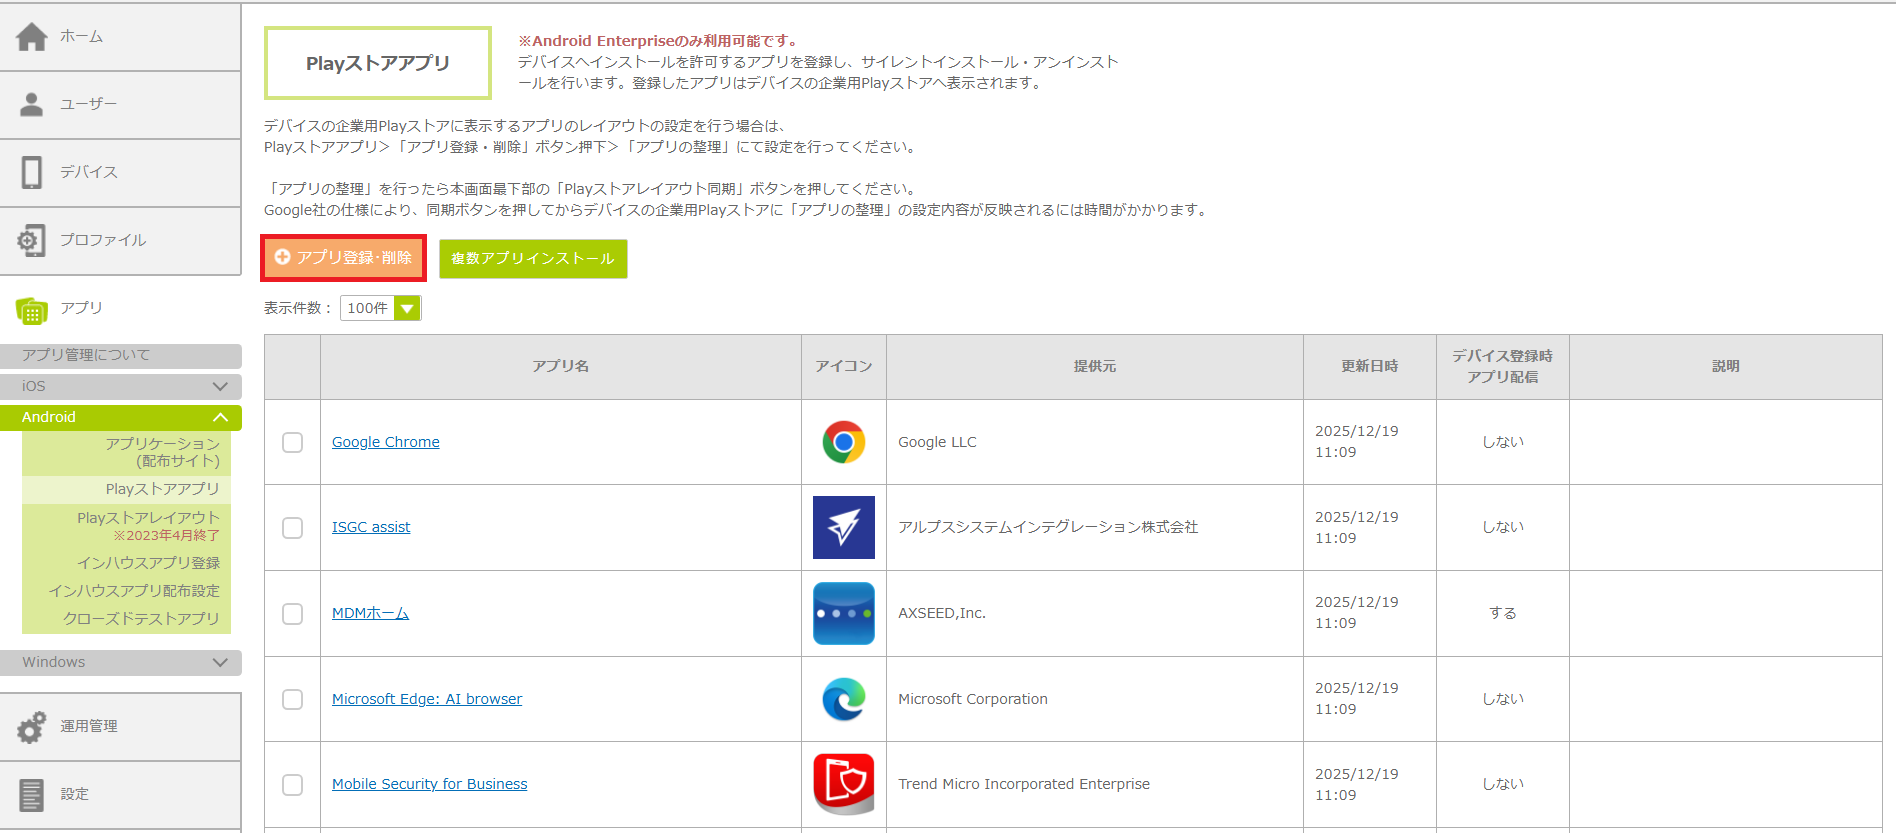The image size is (1896, 833).
Task: Click the Microsoft Edge app icon
Action: (843, 699)
